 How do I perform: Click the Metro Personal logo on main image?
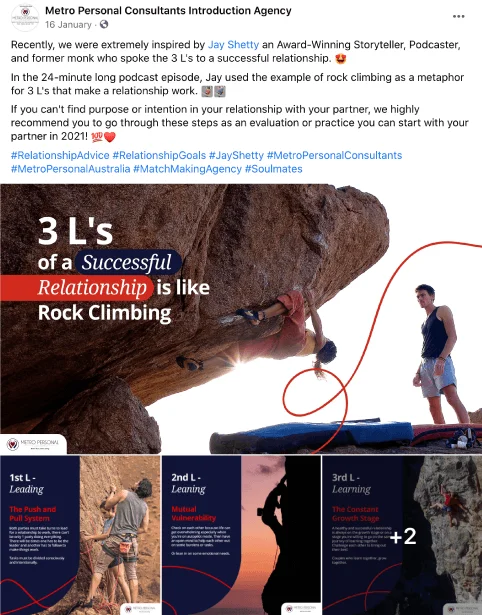tap(33, 444)
